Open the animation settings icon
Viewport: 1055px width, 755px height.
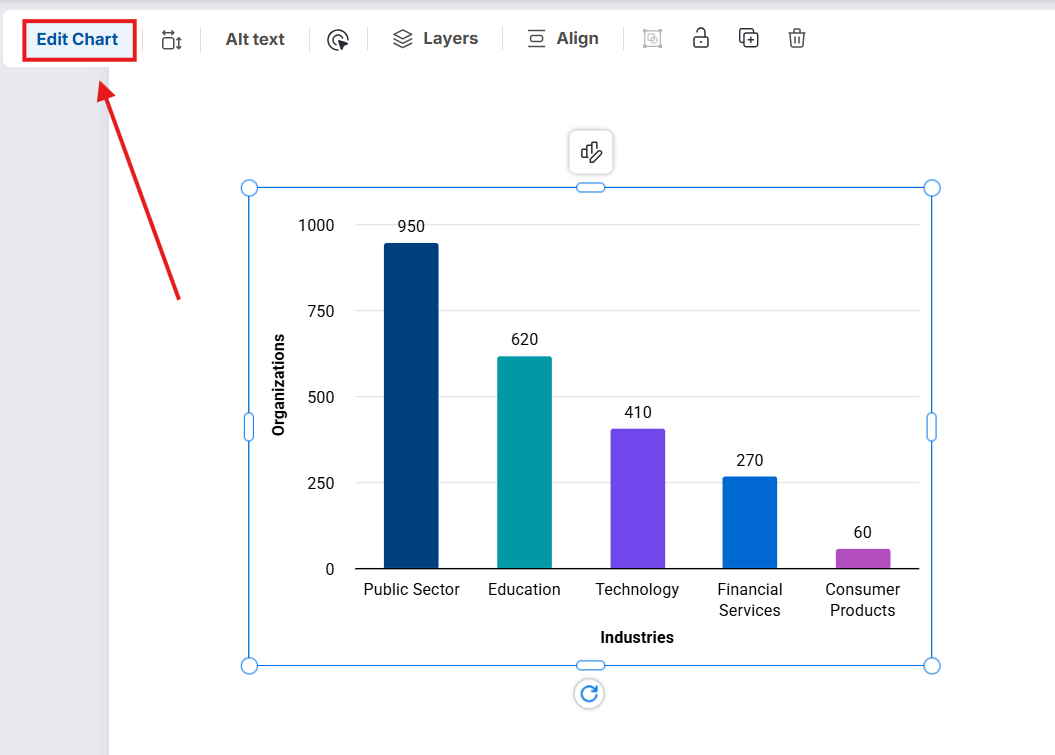pyautogui.click(x=338, y=38)
